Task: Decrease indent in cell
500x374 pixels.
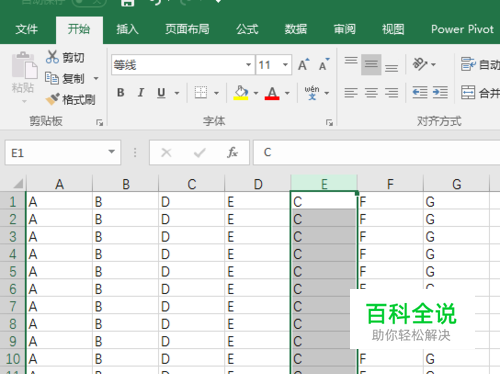Action: click(x=420, y=92)
